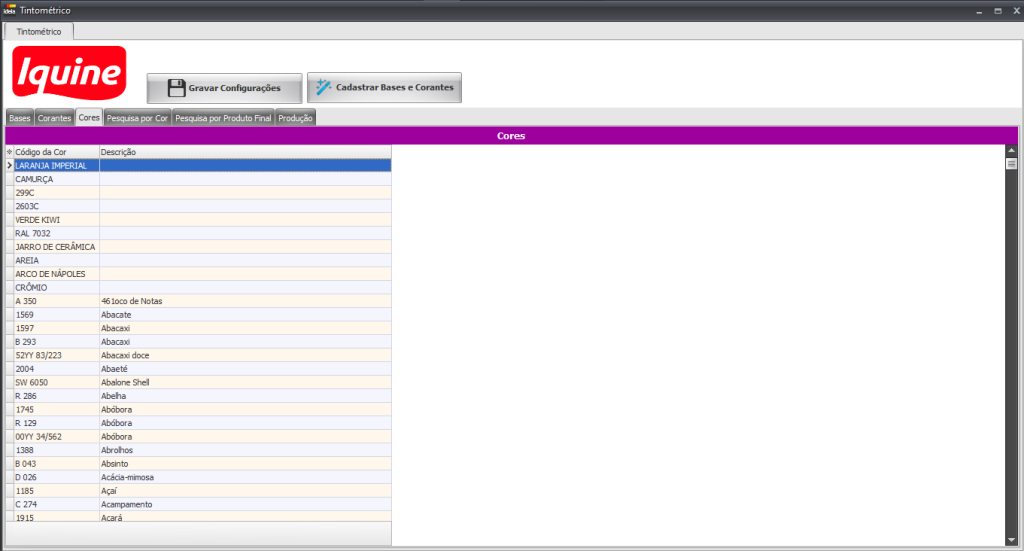
Task: Click the magic wand icon
Action: 323,87
